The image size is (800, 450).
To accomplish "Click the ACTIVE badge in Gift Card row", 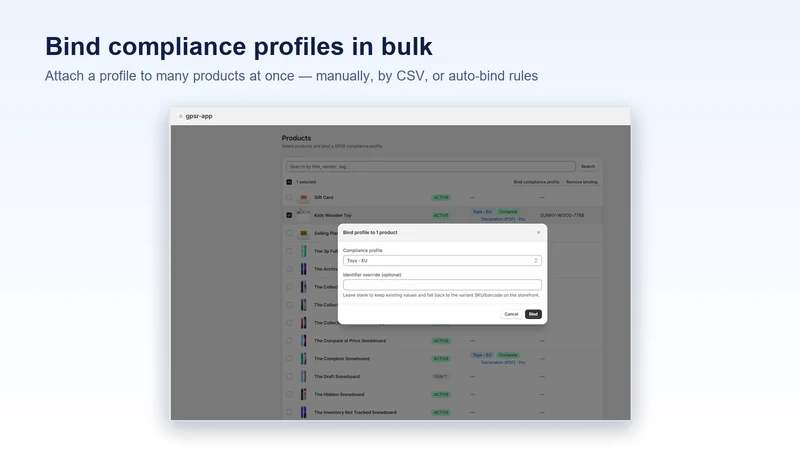I will [441, 197].
